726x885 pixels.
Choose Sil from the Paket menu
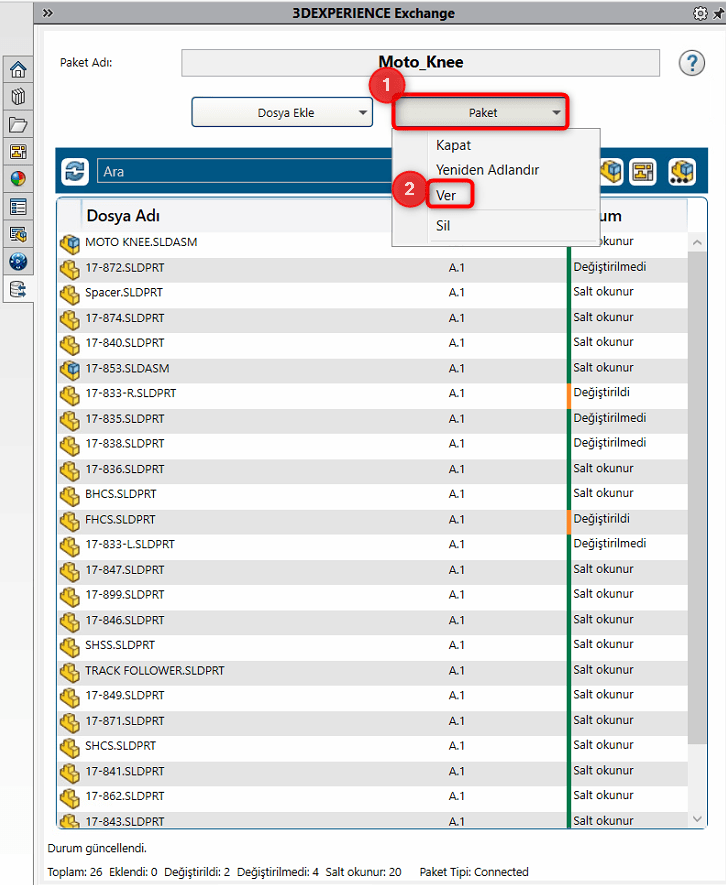coord(443,226)
